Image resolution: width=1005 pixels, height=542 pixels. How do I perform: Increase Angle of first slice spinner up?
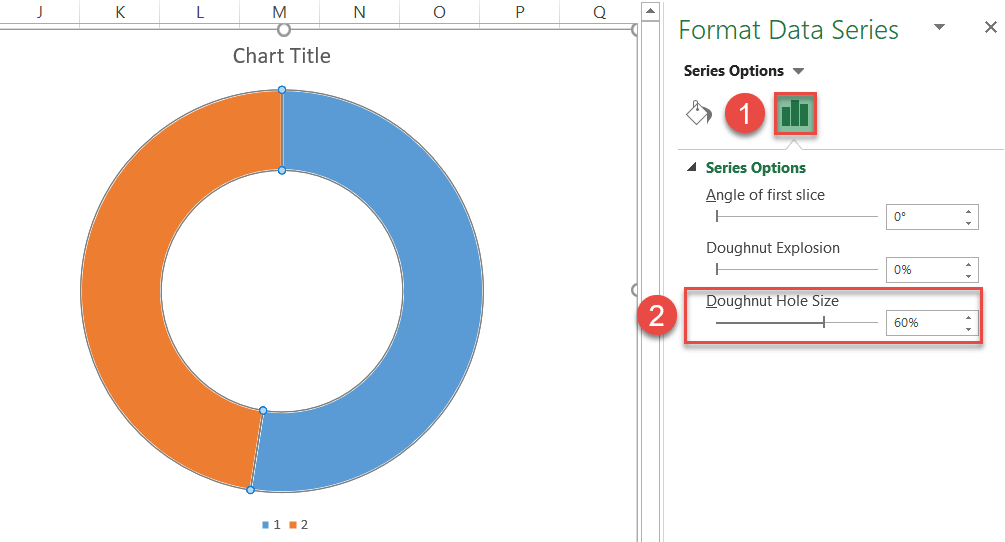point(968,211)
